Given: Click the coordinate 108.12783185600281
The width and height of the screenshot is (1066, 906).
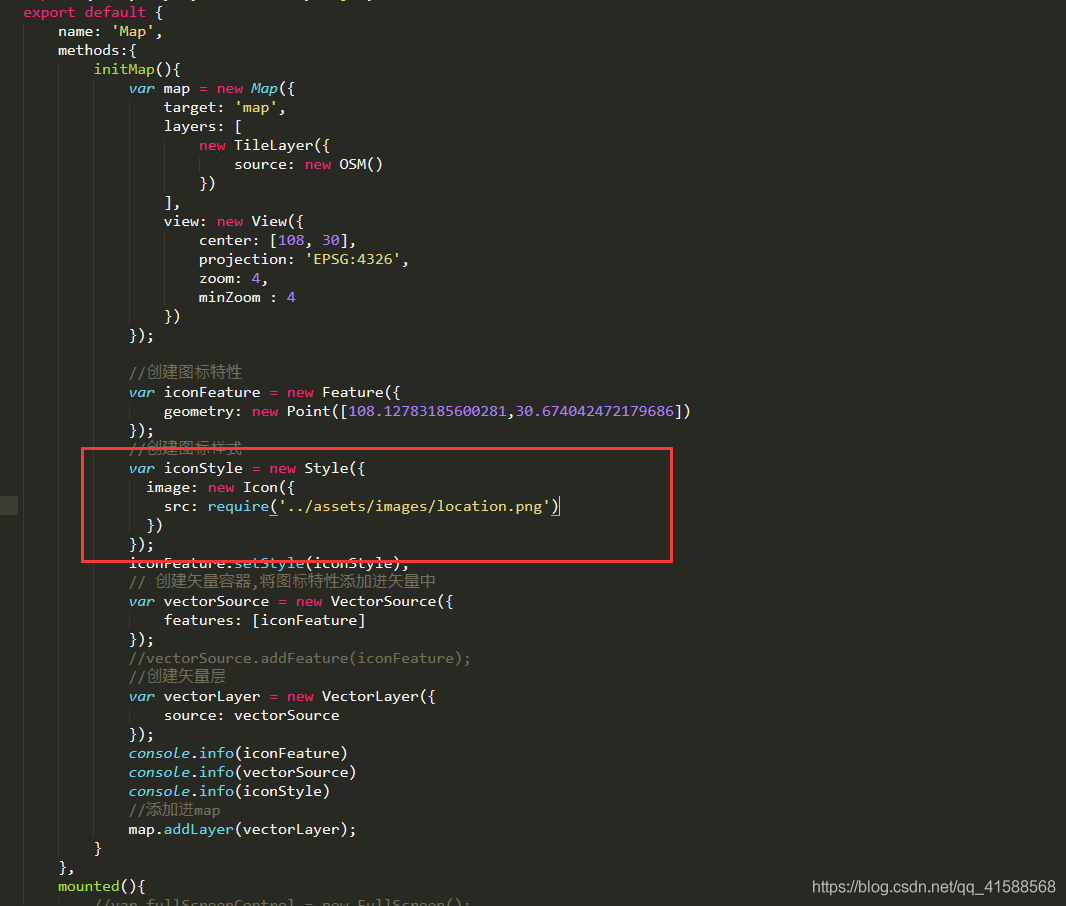Looking at the screenshot, I should point(428,411).
